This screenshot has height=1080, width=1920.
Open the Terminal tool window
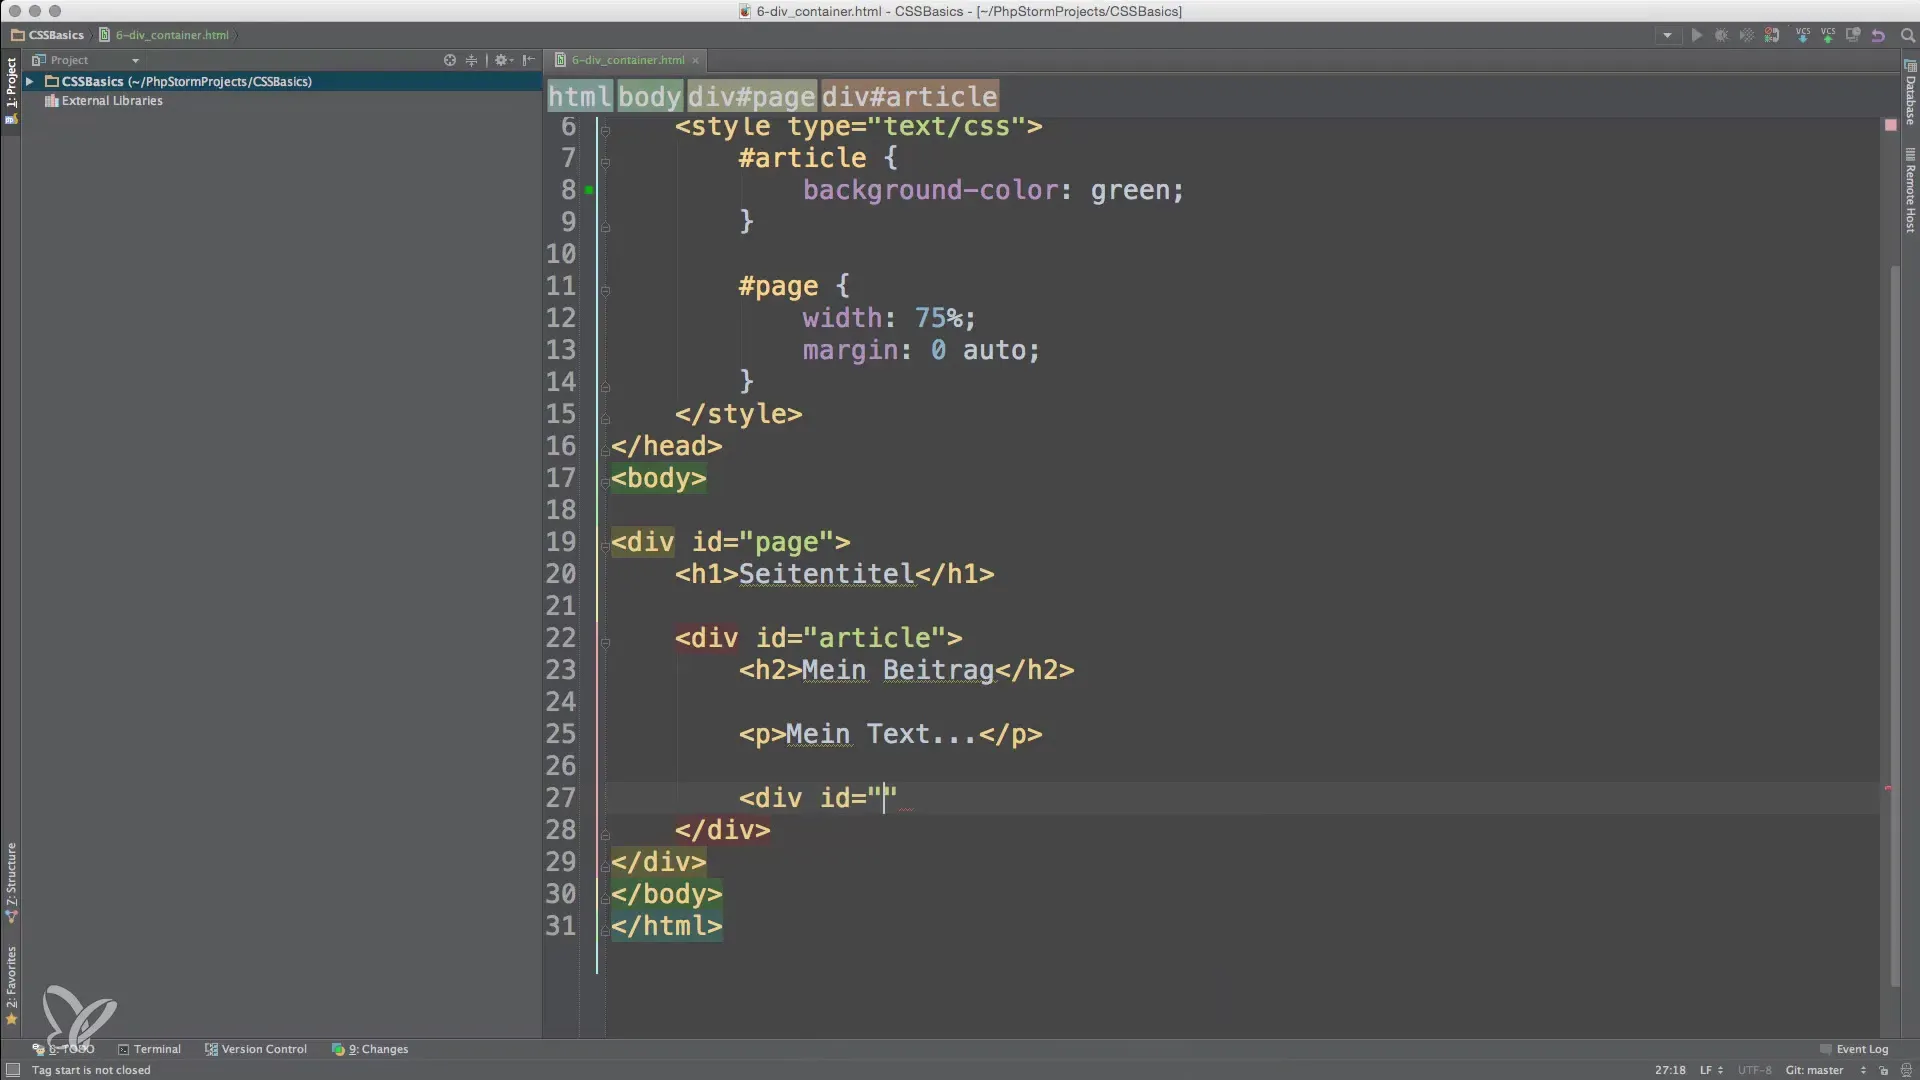[x=150, y=1049]
